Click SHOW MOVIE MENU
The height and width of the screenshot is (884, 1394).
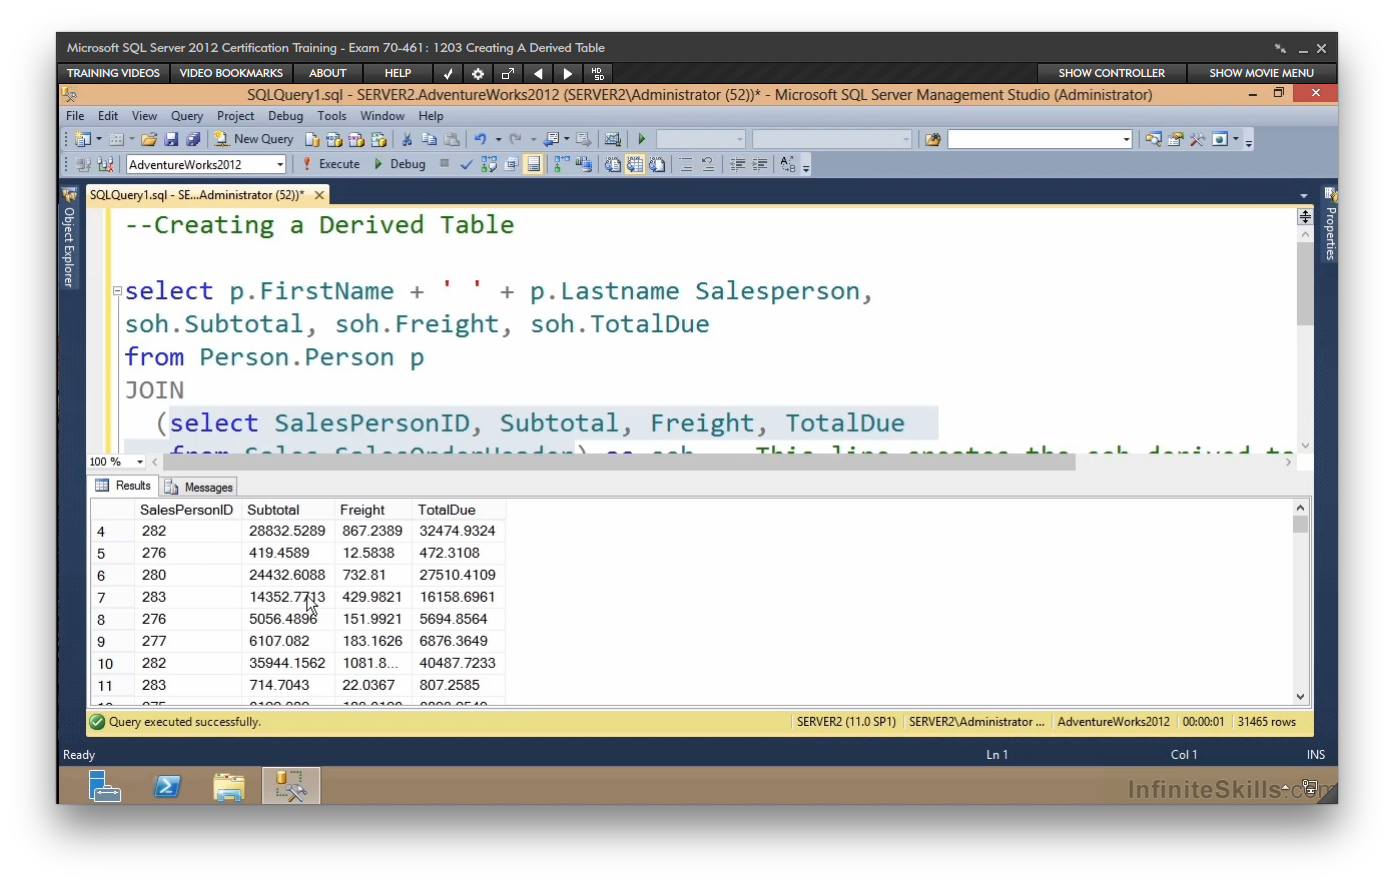click(1261, 73)
